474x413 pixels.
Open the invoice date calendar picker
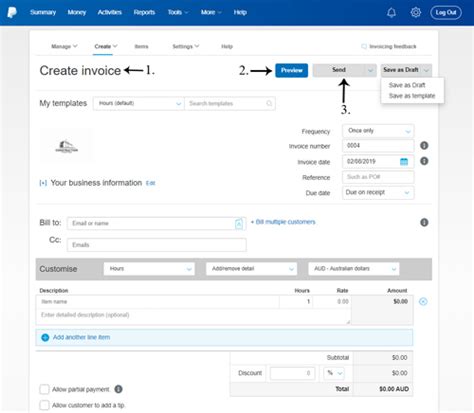(x=404, y=162)
